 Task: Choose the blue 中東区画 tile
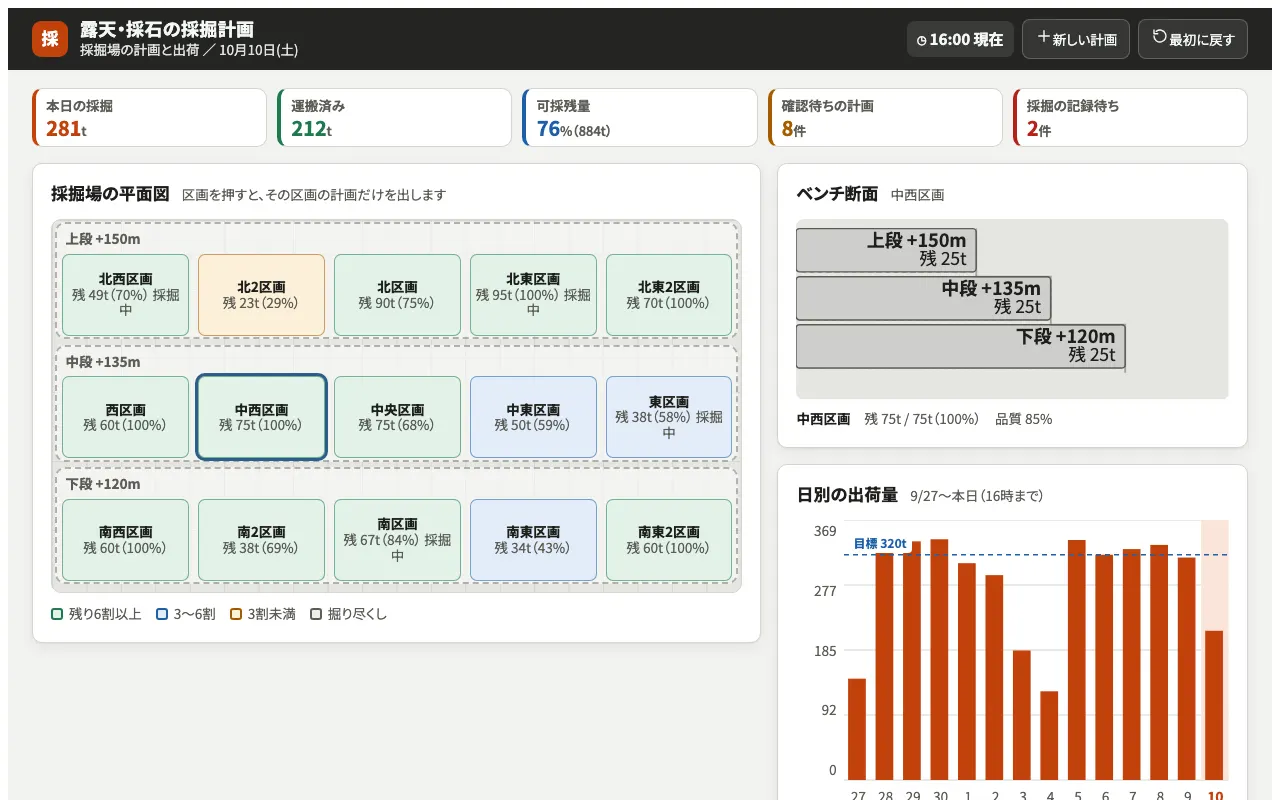533,417
